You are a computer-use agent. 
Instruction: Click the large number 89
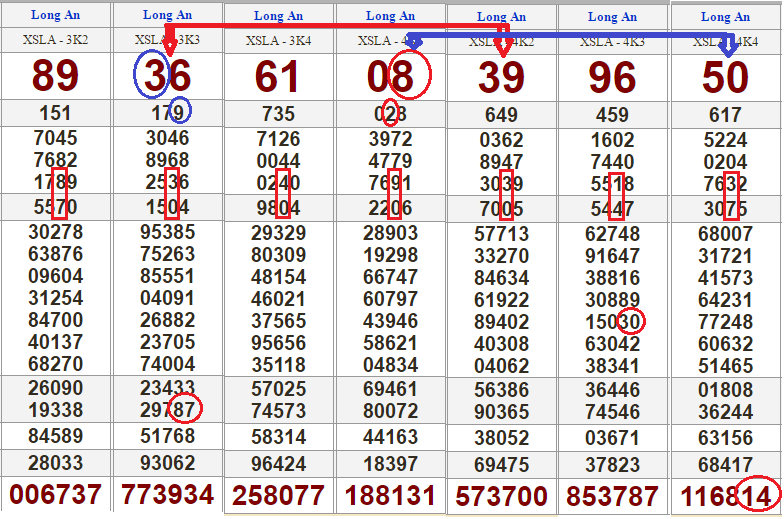[x=56, y=76]
